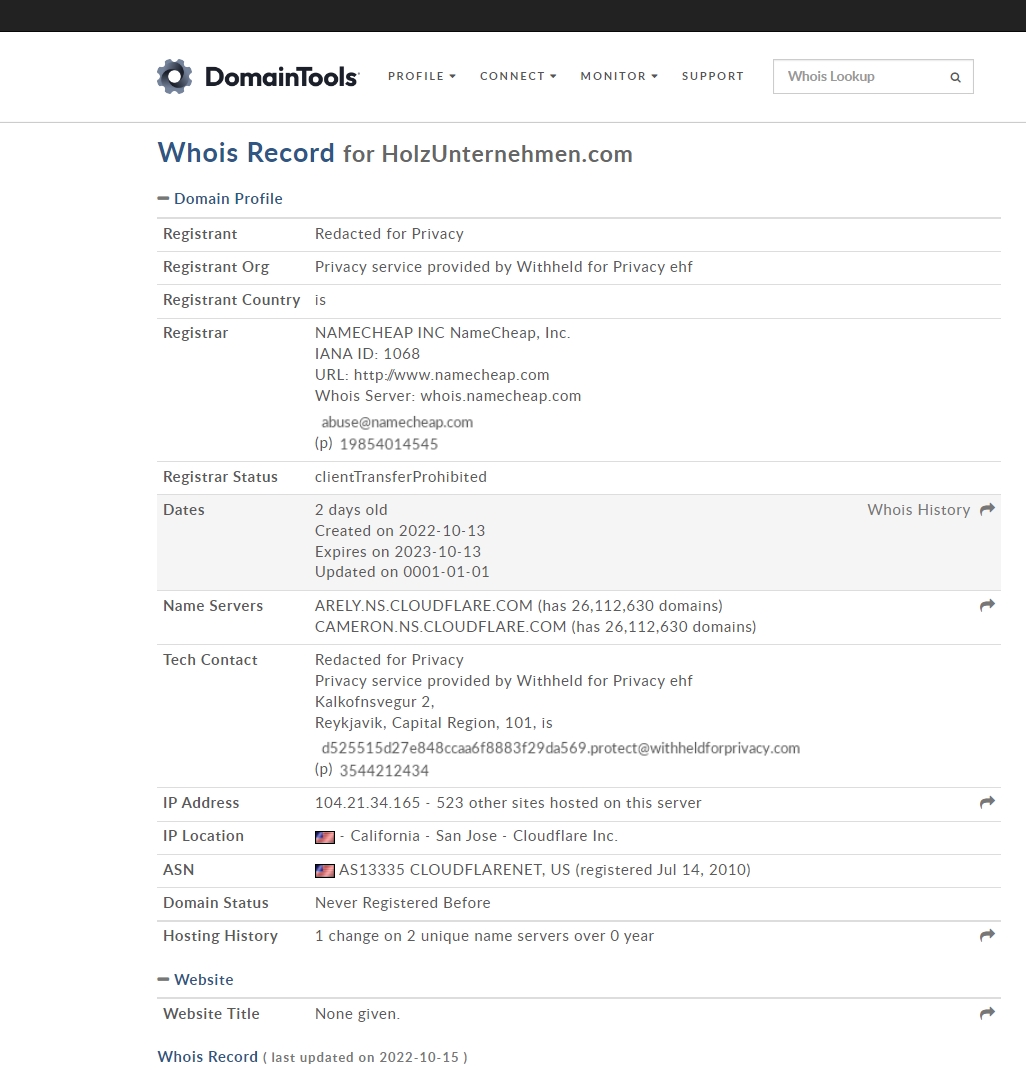The width and height of the screenshot is (1026, 1070).
Task: Click 'Reykjavik, Capital Region, 101, is' text
Action: 434,723
